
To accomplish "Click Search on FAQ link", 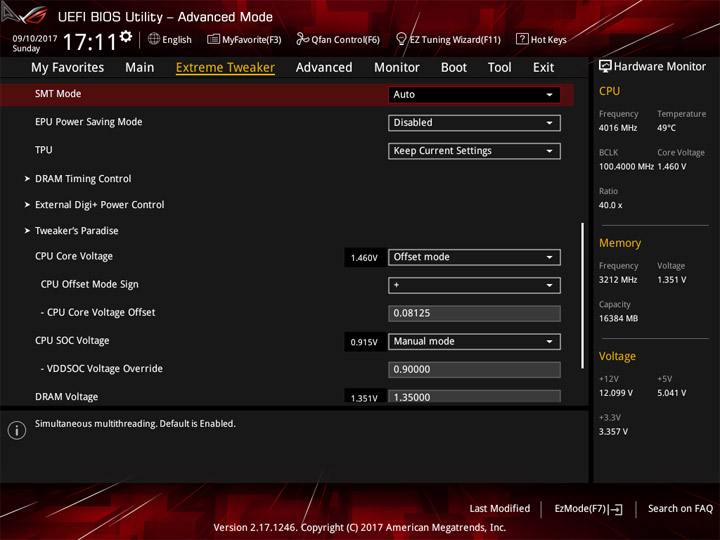I will tap(681, 509).
